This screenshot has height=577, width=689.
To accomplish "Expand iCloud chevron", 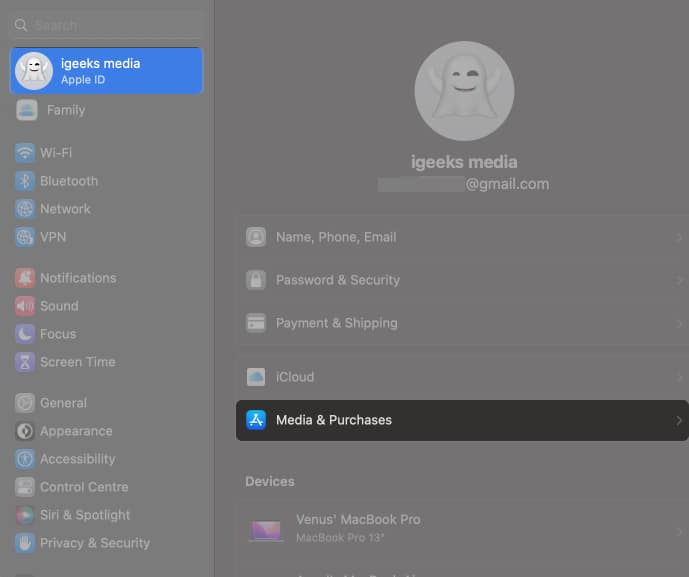I will coord(679,377).
